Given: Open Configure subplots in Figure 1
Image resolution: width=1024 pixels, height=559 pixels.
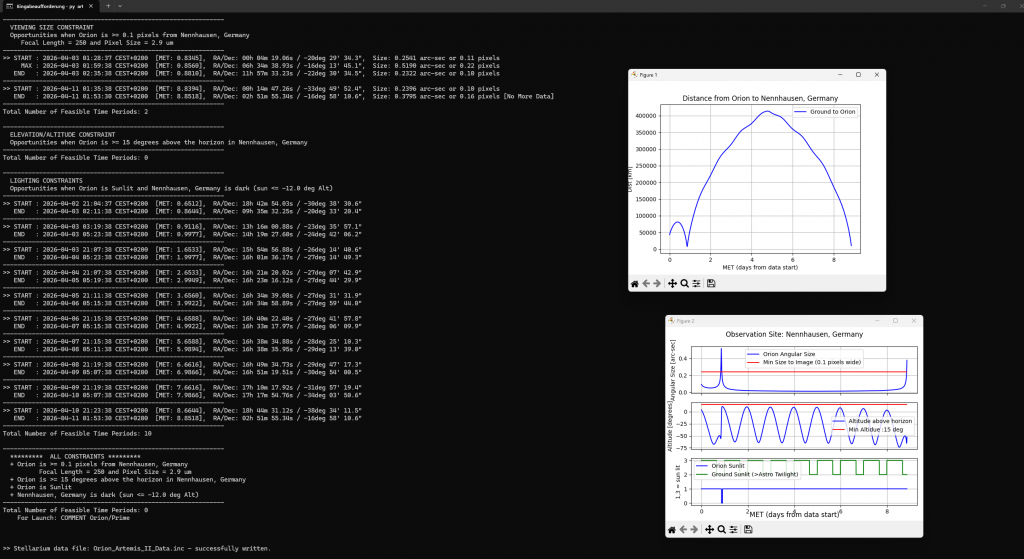Looking at the screenshot, I should 696,284.
